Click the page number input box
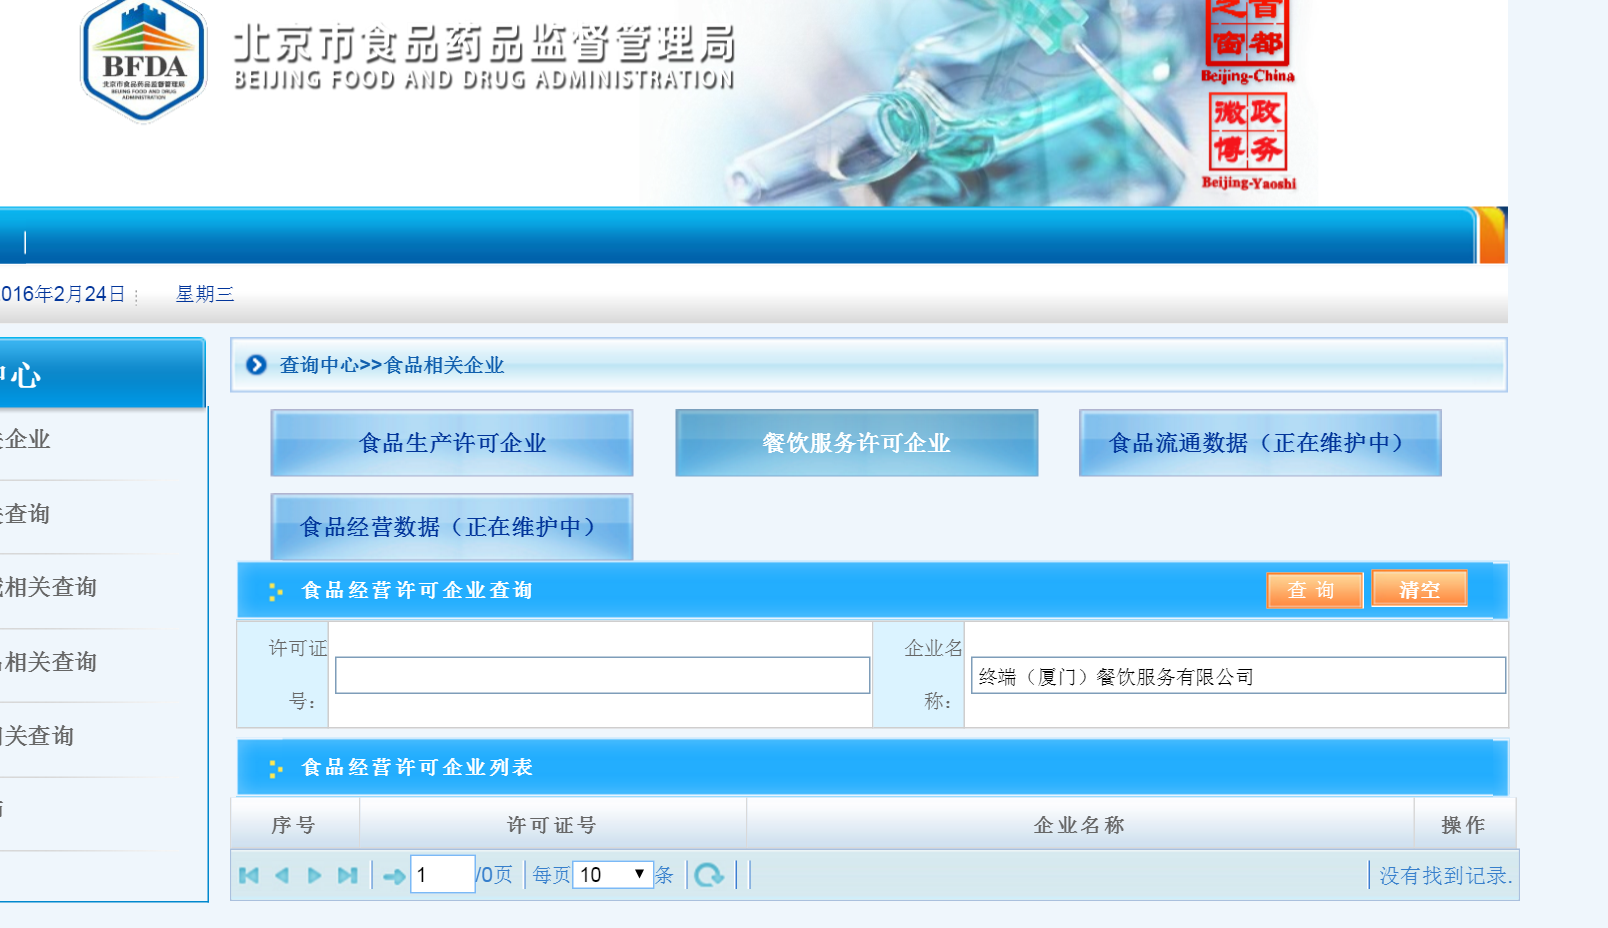The width and height of the screenshot is (1608, 928). click(442, 875)
